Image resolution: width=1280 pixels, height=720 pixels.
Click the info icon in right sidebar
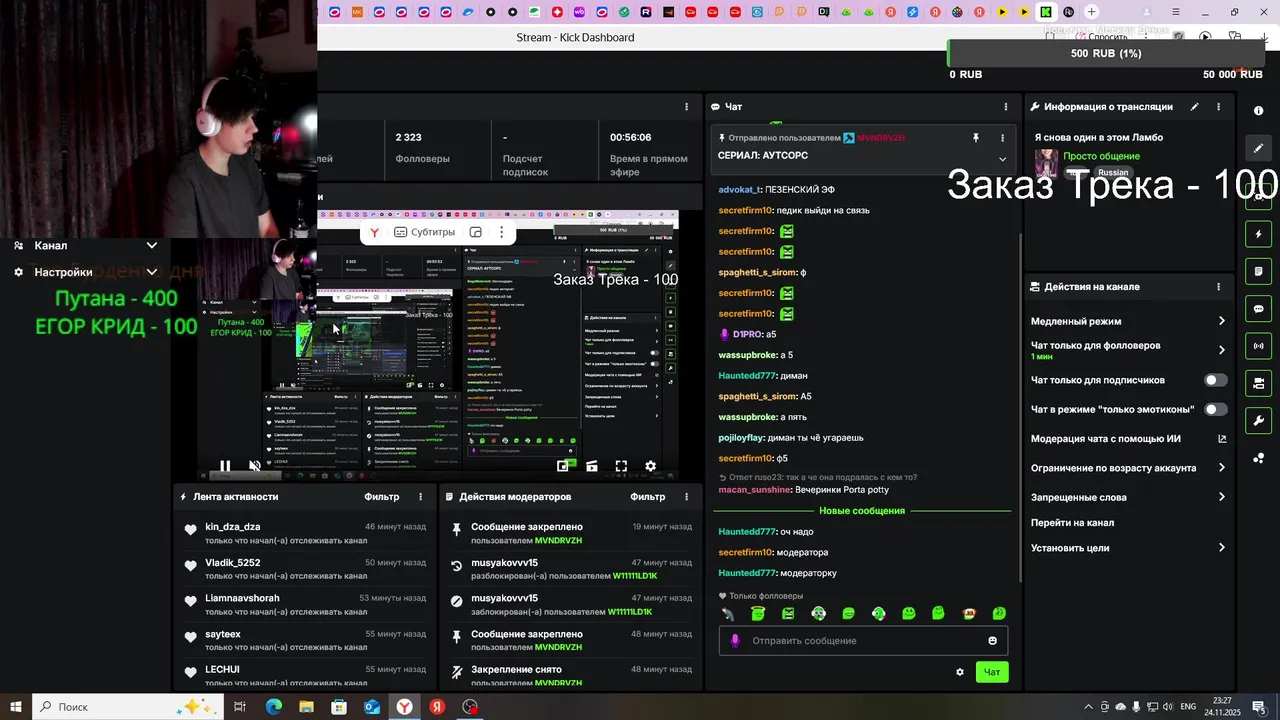(x=1259, y=111)
